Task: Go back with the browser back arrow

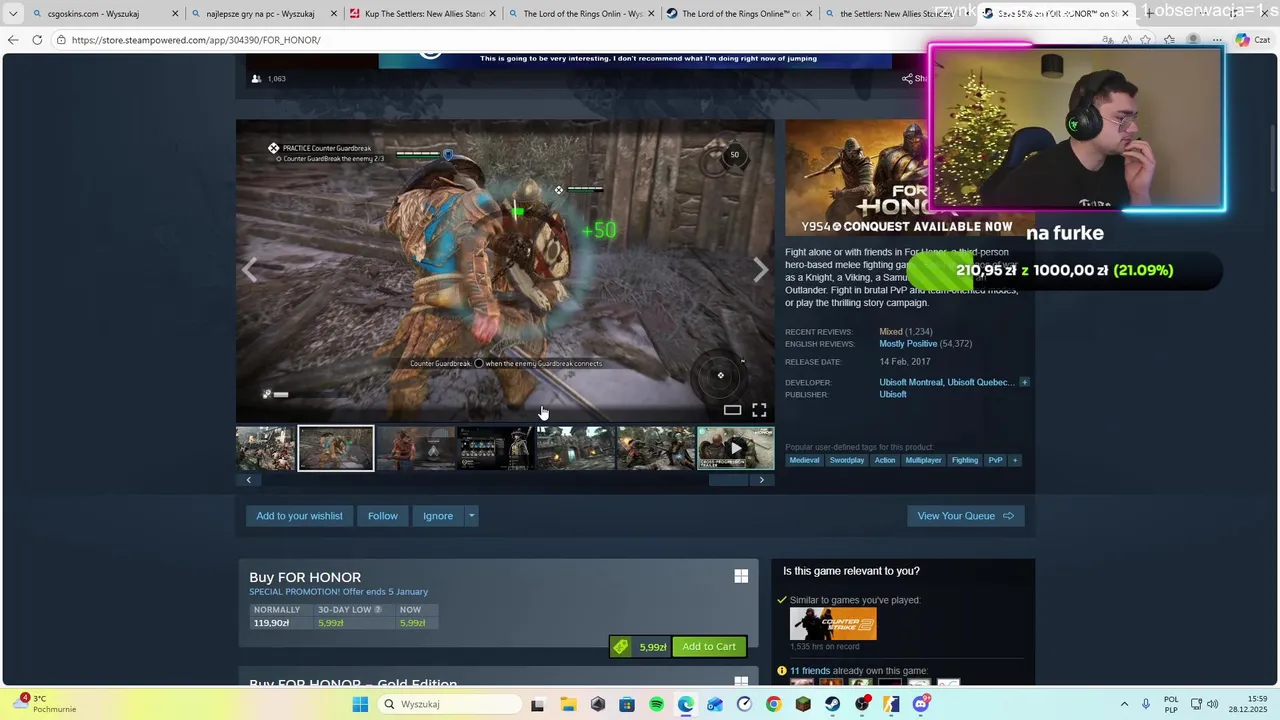Action: (13, 40)
